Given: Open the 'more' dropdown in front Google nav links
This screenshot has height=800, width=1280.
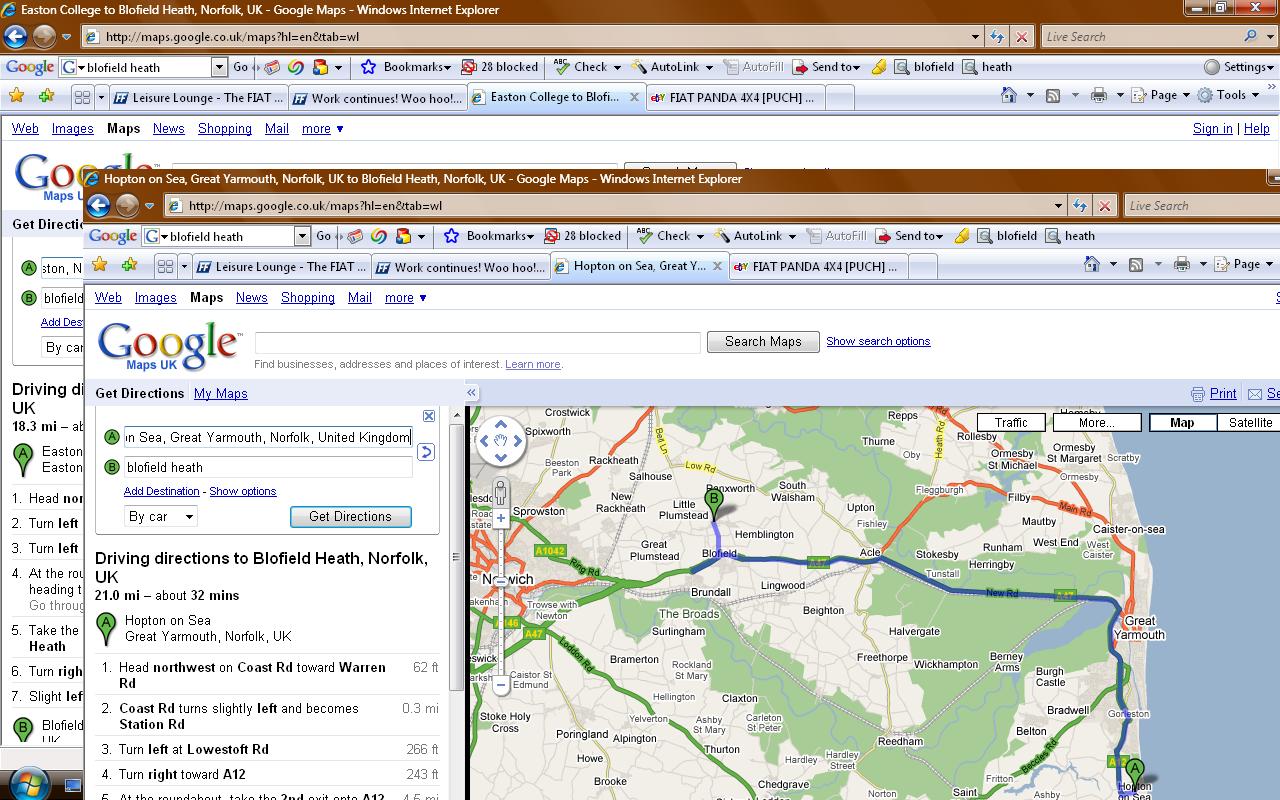Looking at the screenshot, I should 406,297.
